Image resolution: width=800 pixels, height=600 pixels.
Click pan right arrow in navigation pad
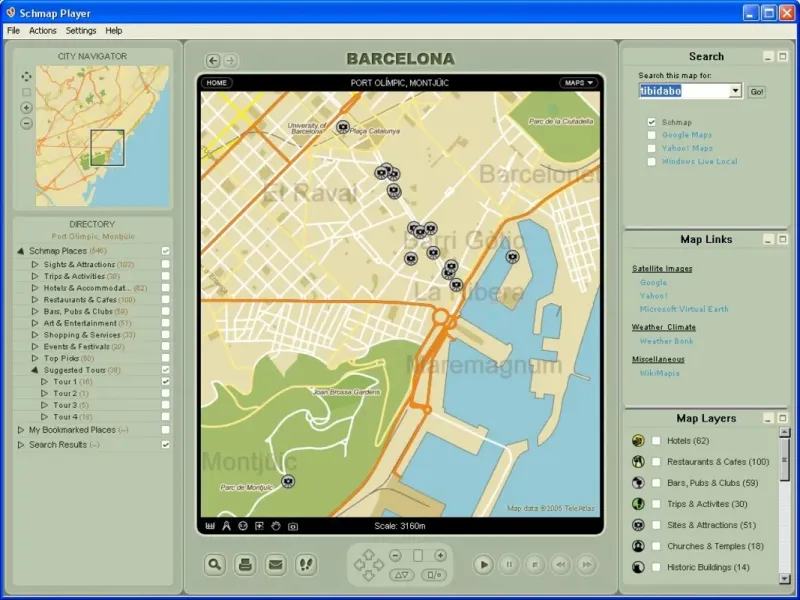[x=378, y=565]
